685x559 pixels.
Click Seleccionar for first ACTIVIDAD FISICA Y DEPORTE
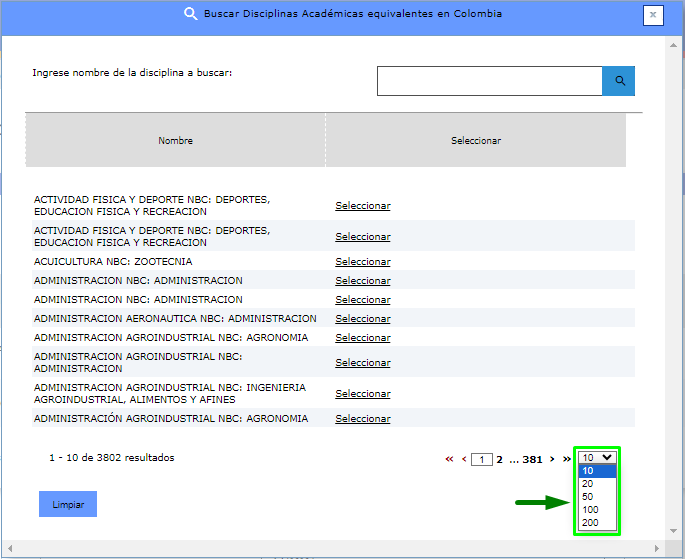tap(362, 206)
